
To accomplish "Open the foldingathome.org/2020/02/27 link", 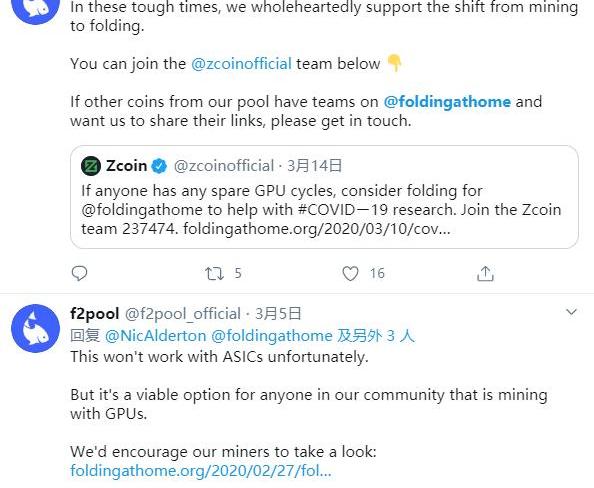I will tap(201, 471).
